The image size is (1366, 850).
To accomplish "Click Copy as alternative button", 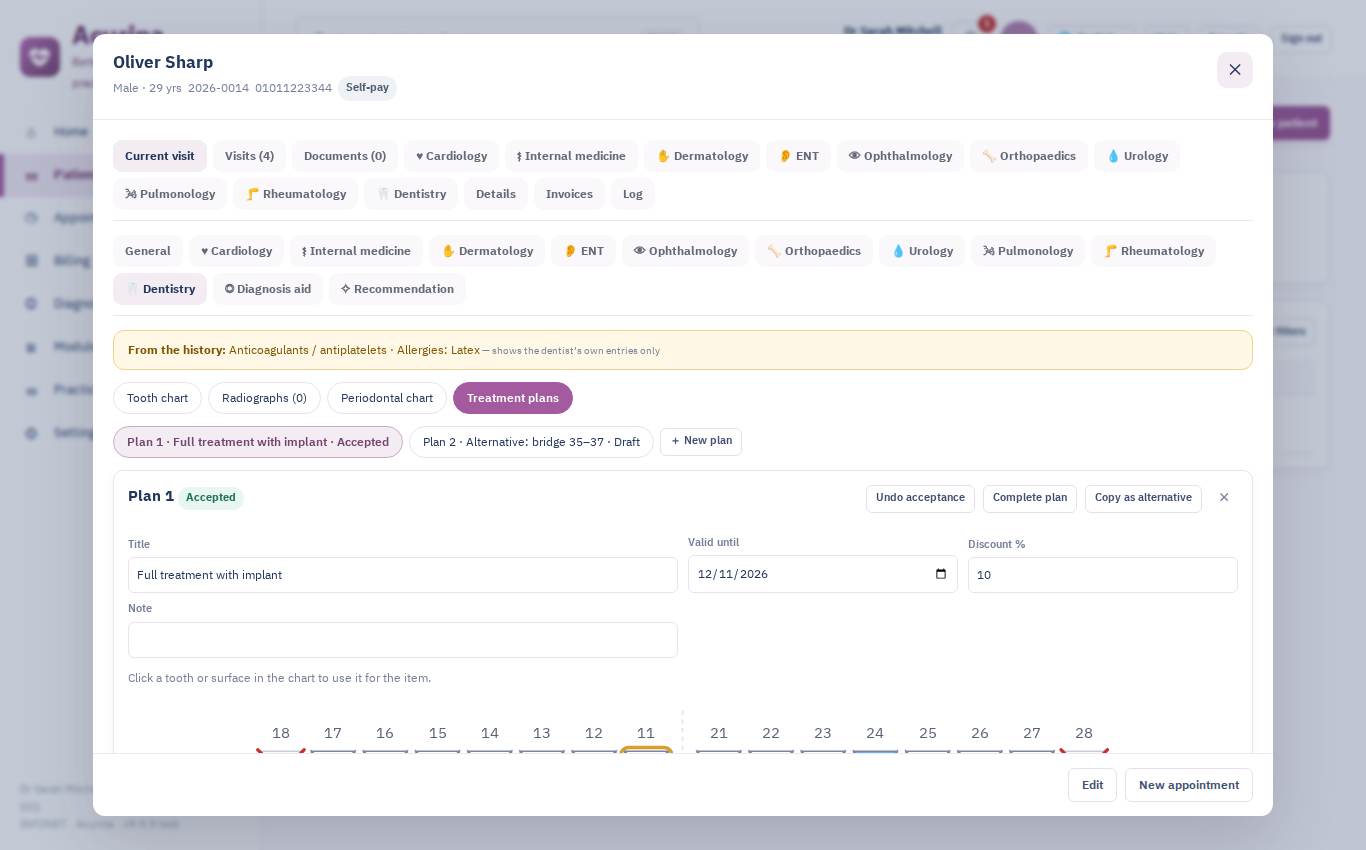I will point(1143,498).
